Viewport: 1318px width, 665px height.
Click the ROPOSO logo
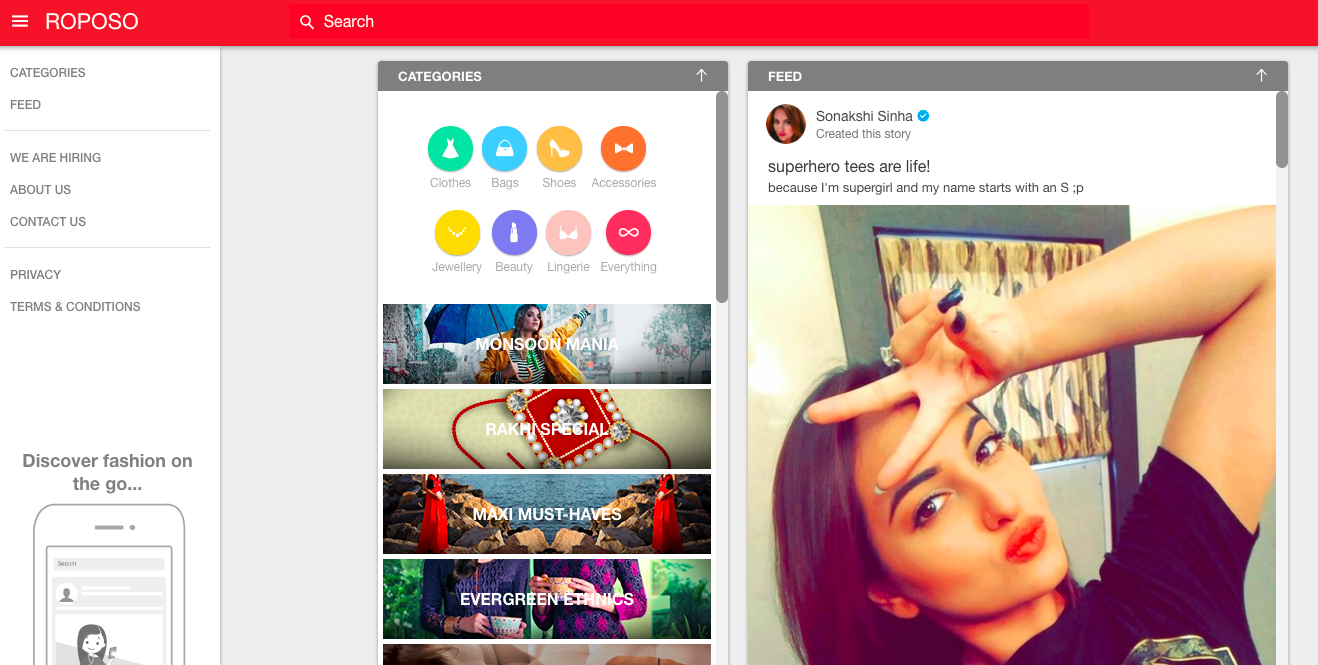point(92,21)
